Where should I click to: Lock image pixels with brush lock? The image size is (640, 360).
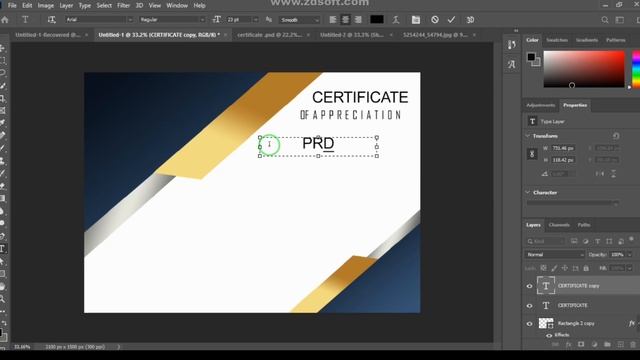pyautogui.click(x=554, y=268)
